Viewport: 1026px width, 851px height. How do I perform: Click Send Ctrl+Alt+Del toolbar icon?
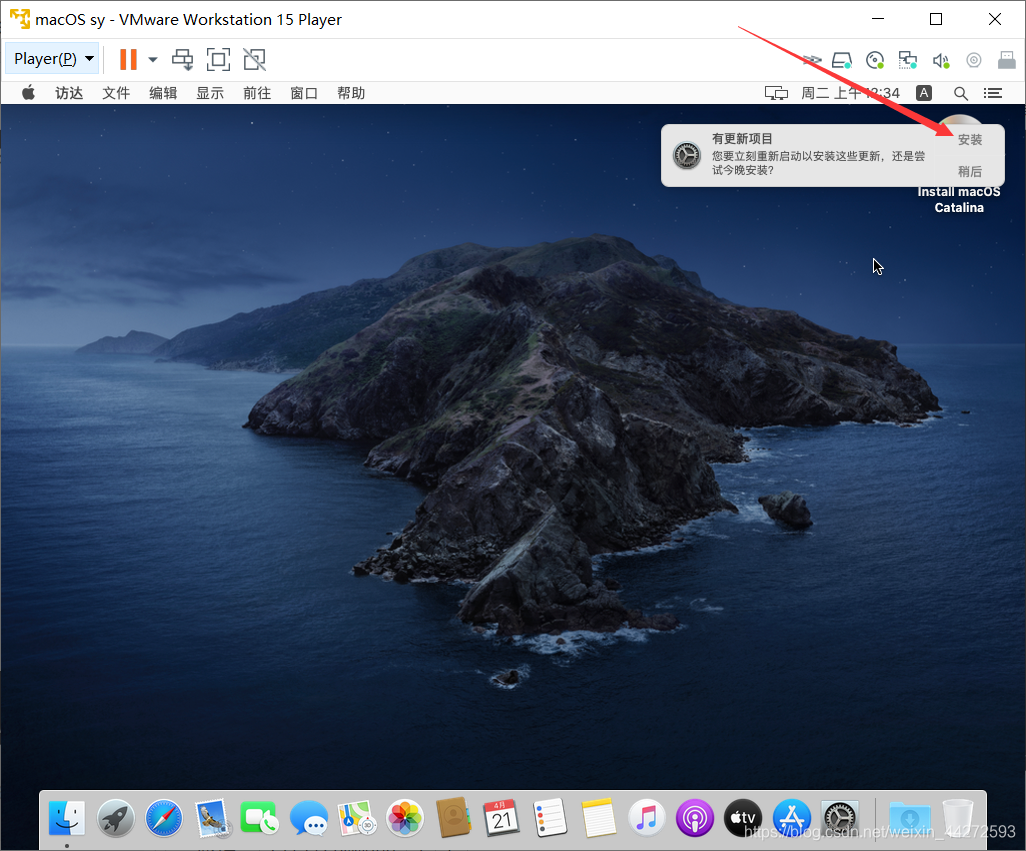182,59
